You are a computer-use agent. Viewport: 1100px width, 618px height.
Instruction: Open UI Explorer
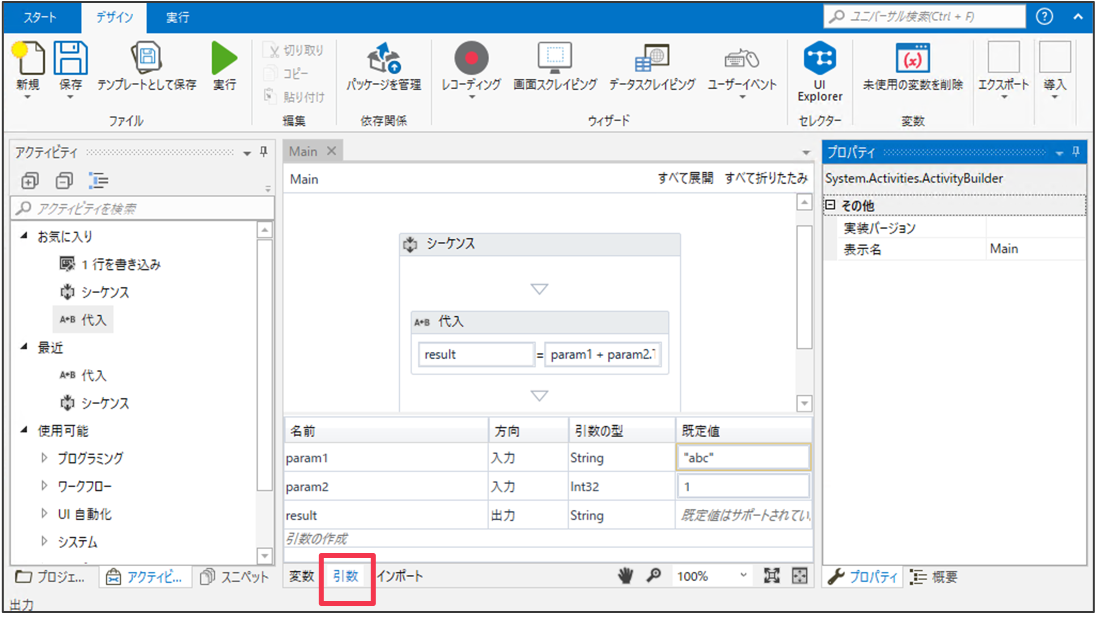pyautogui.click(x=819, y=68)
